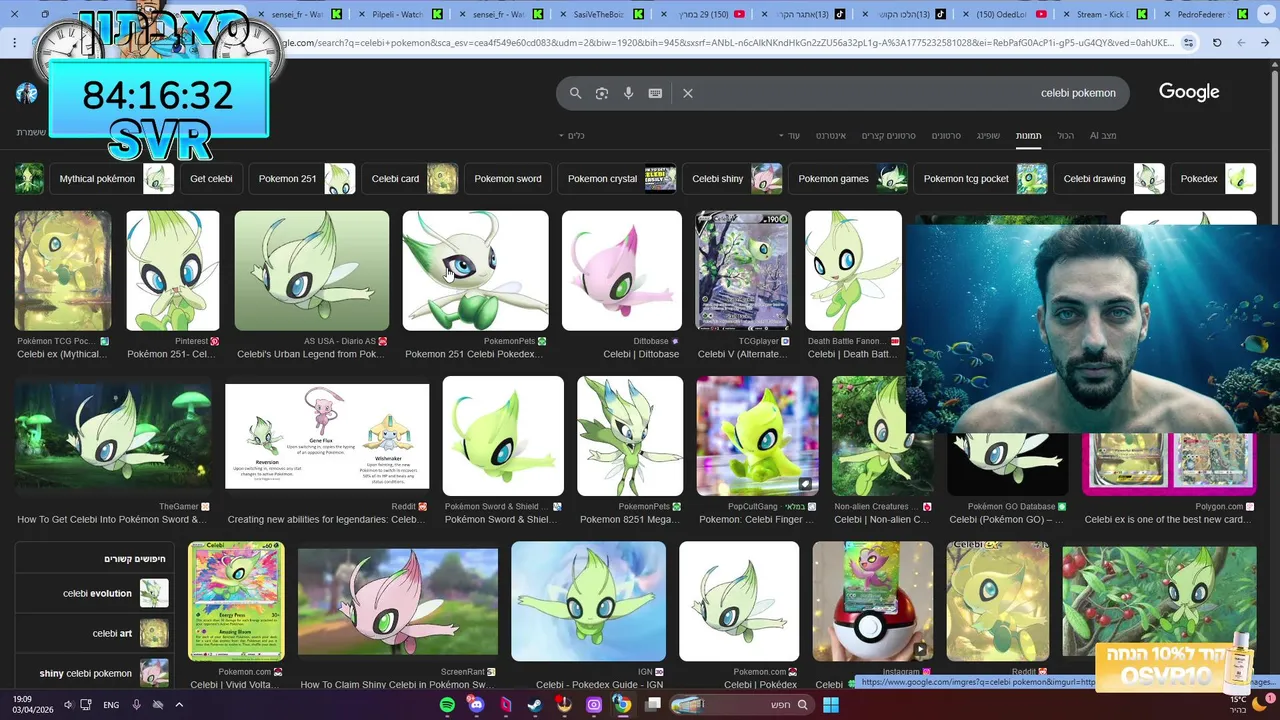Switch to the all (הכול) results tab
The width and height of the screenshot is (1280, 720).
click(1066, 135)
